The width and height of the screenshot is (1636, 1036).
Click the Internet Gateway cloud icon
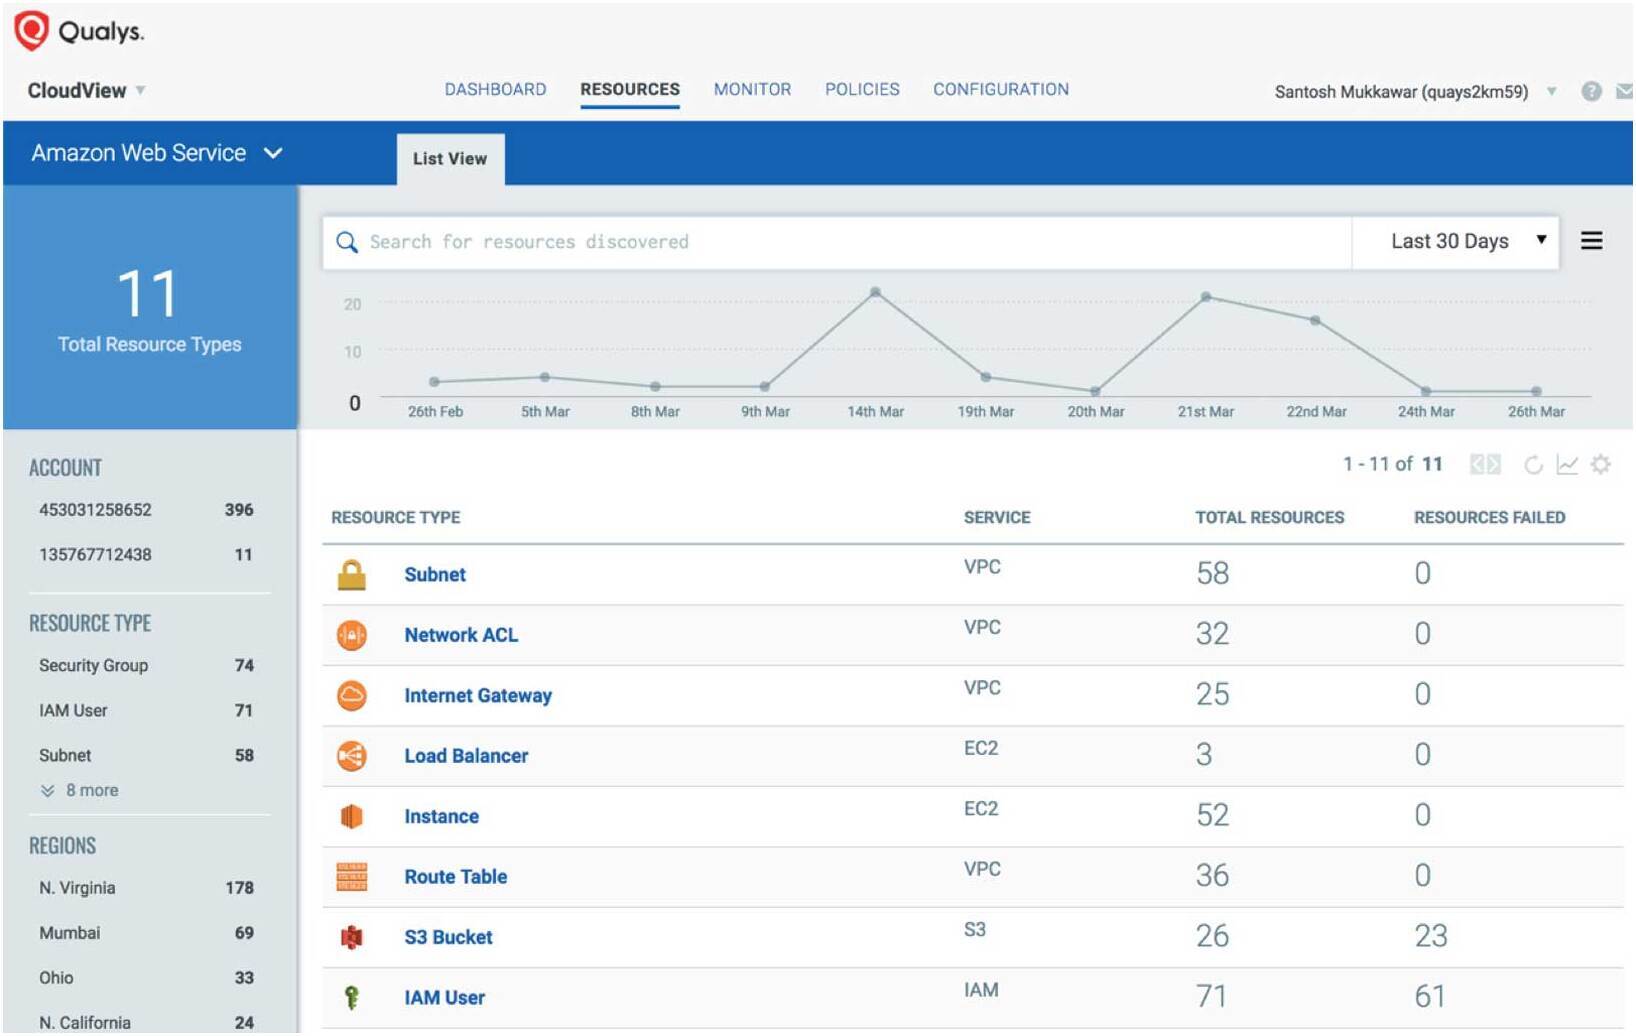[351, 696]
